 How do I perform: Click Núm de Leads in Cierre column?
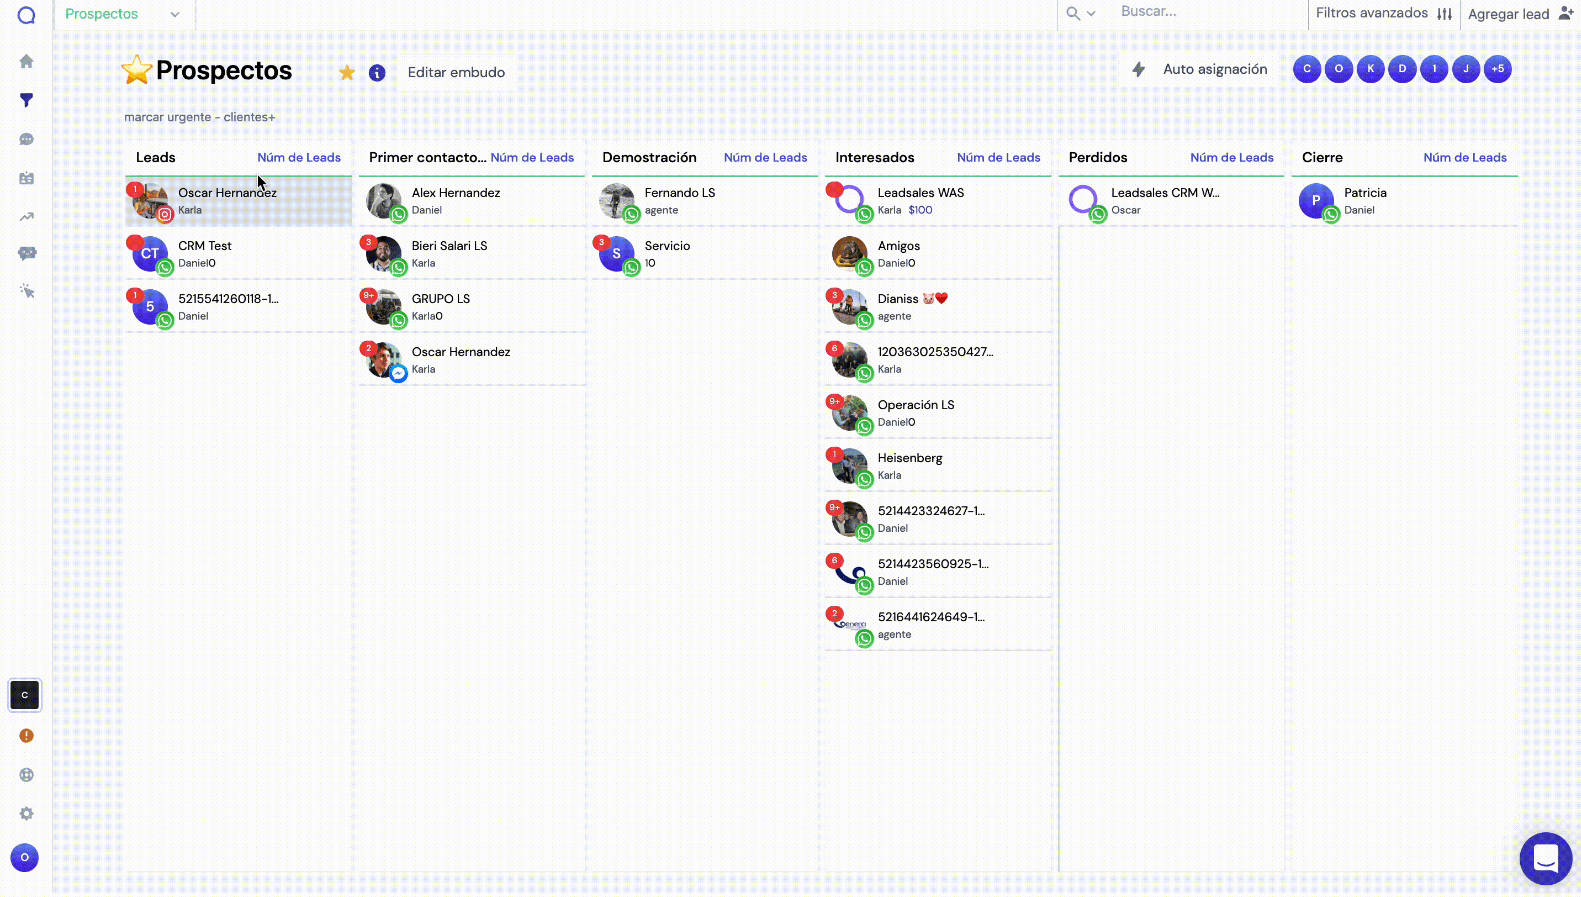point(1465,158)
